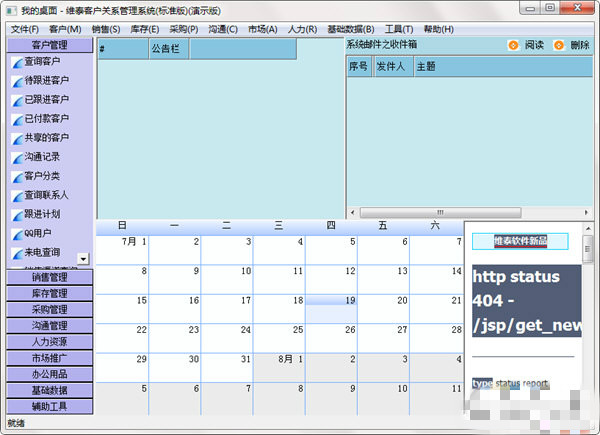
Task: Open the 帮助(H) menu
Action: 439,29
